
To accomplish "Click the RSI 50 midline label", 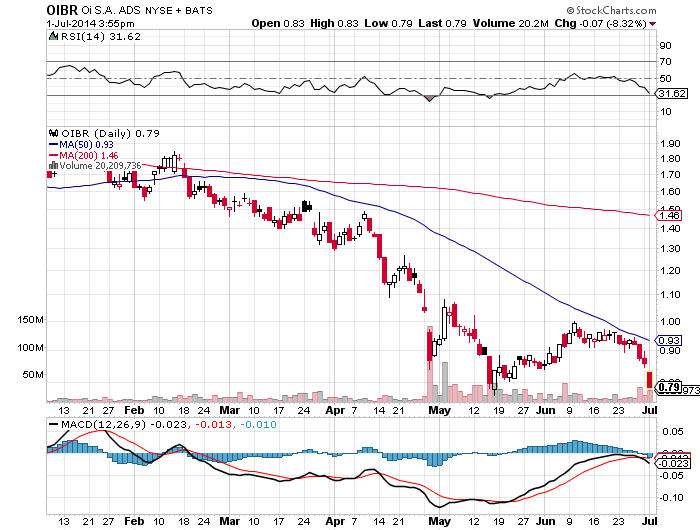I will (x=666, y=79).
